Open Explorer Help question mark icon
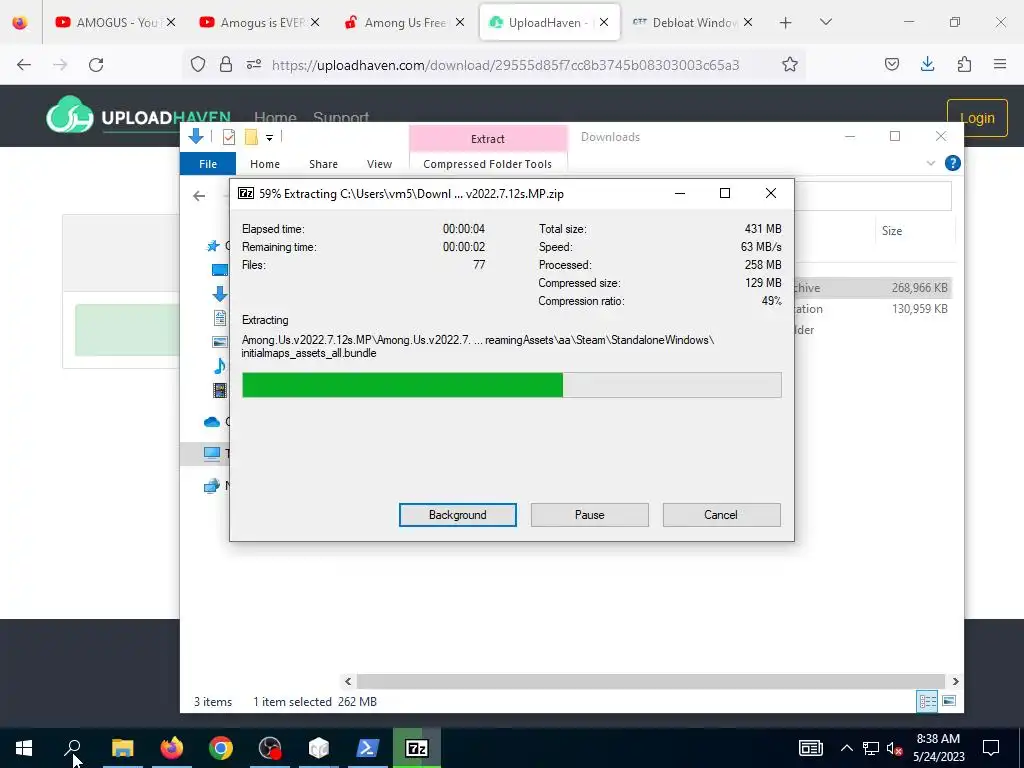 tap(952, 163)
